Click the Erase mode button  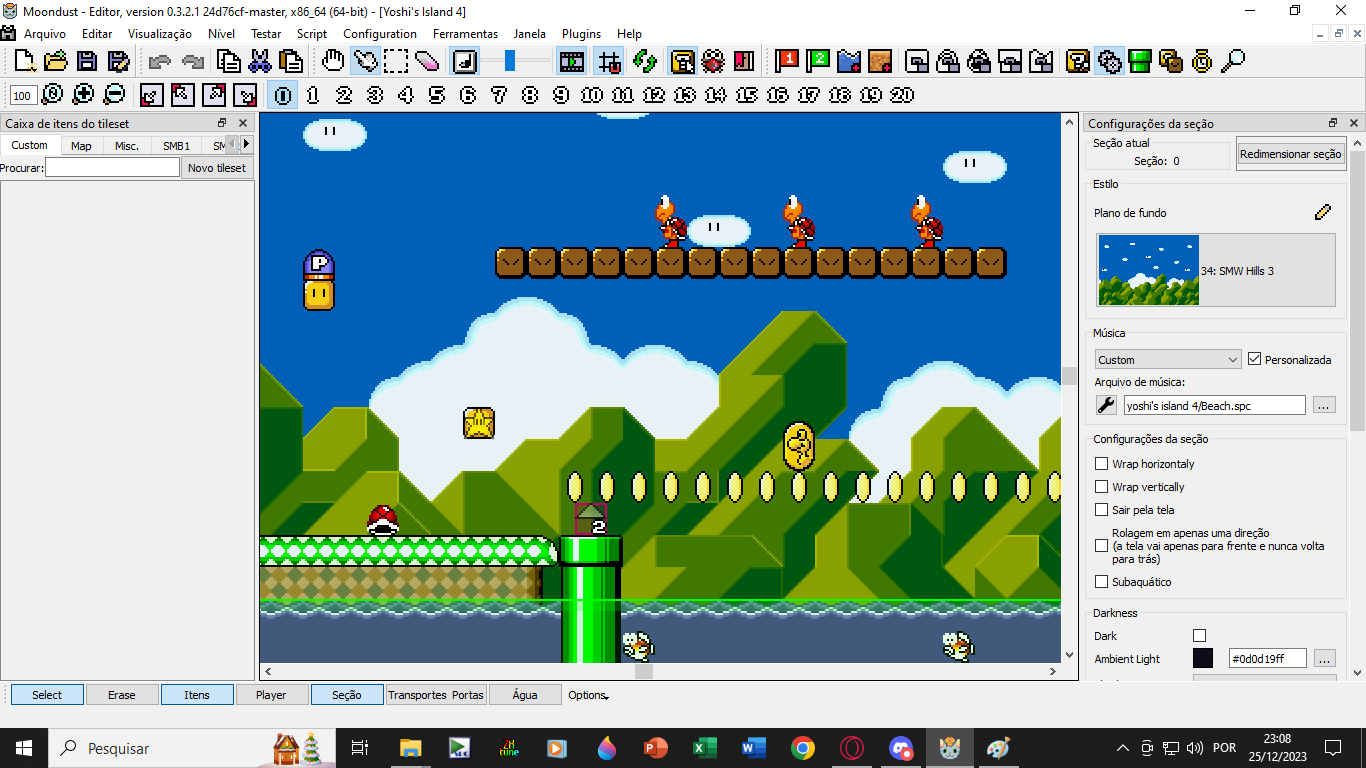click(122, 695)
